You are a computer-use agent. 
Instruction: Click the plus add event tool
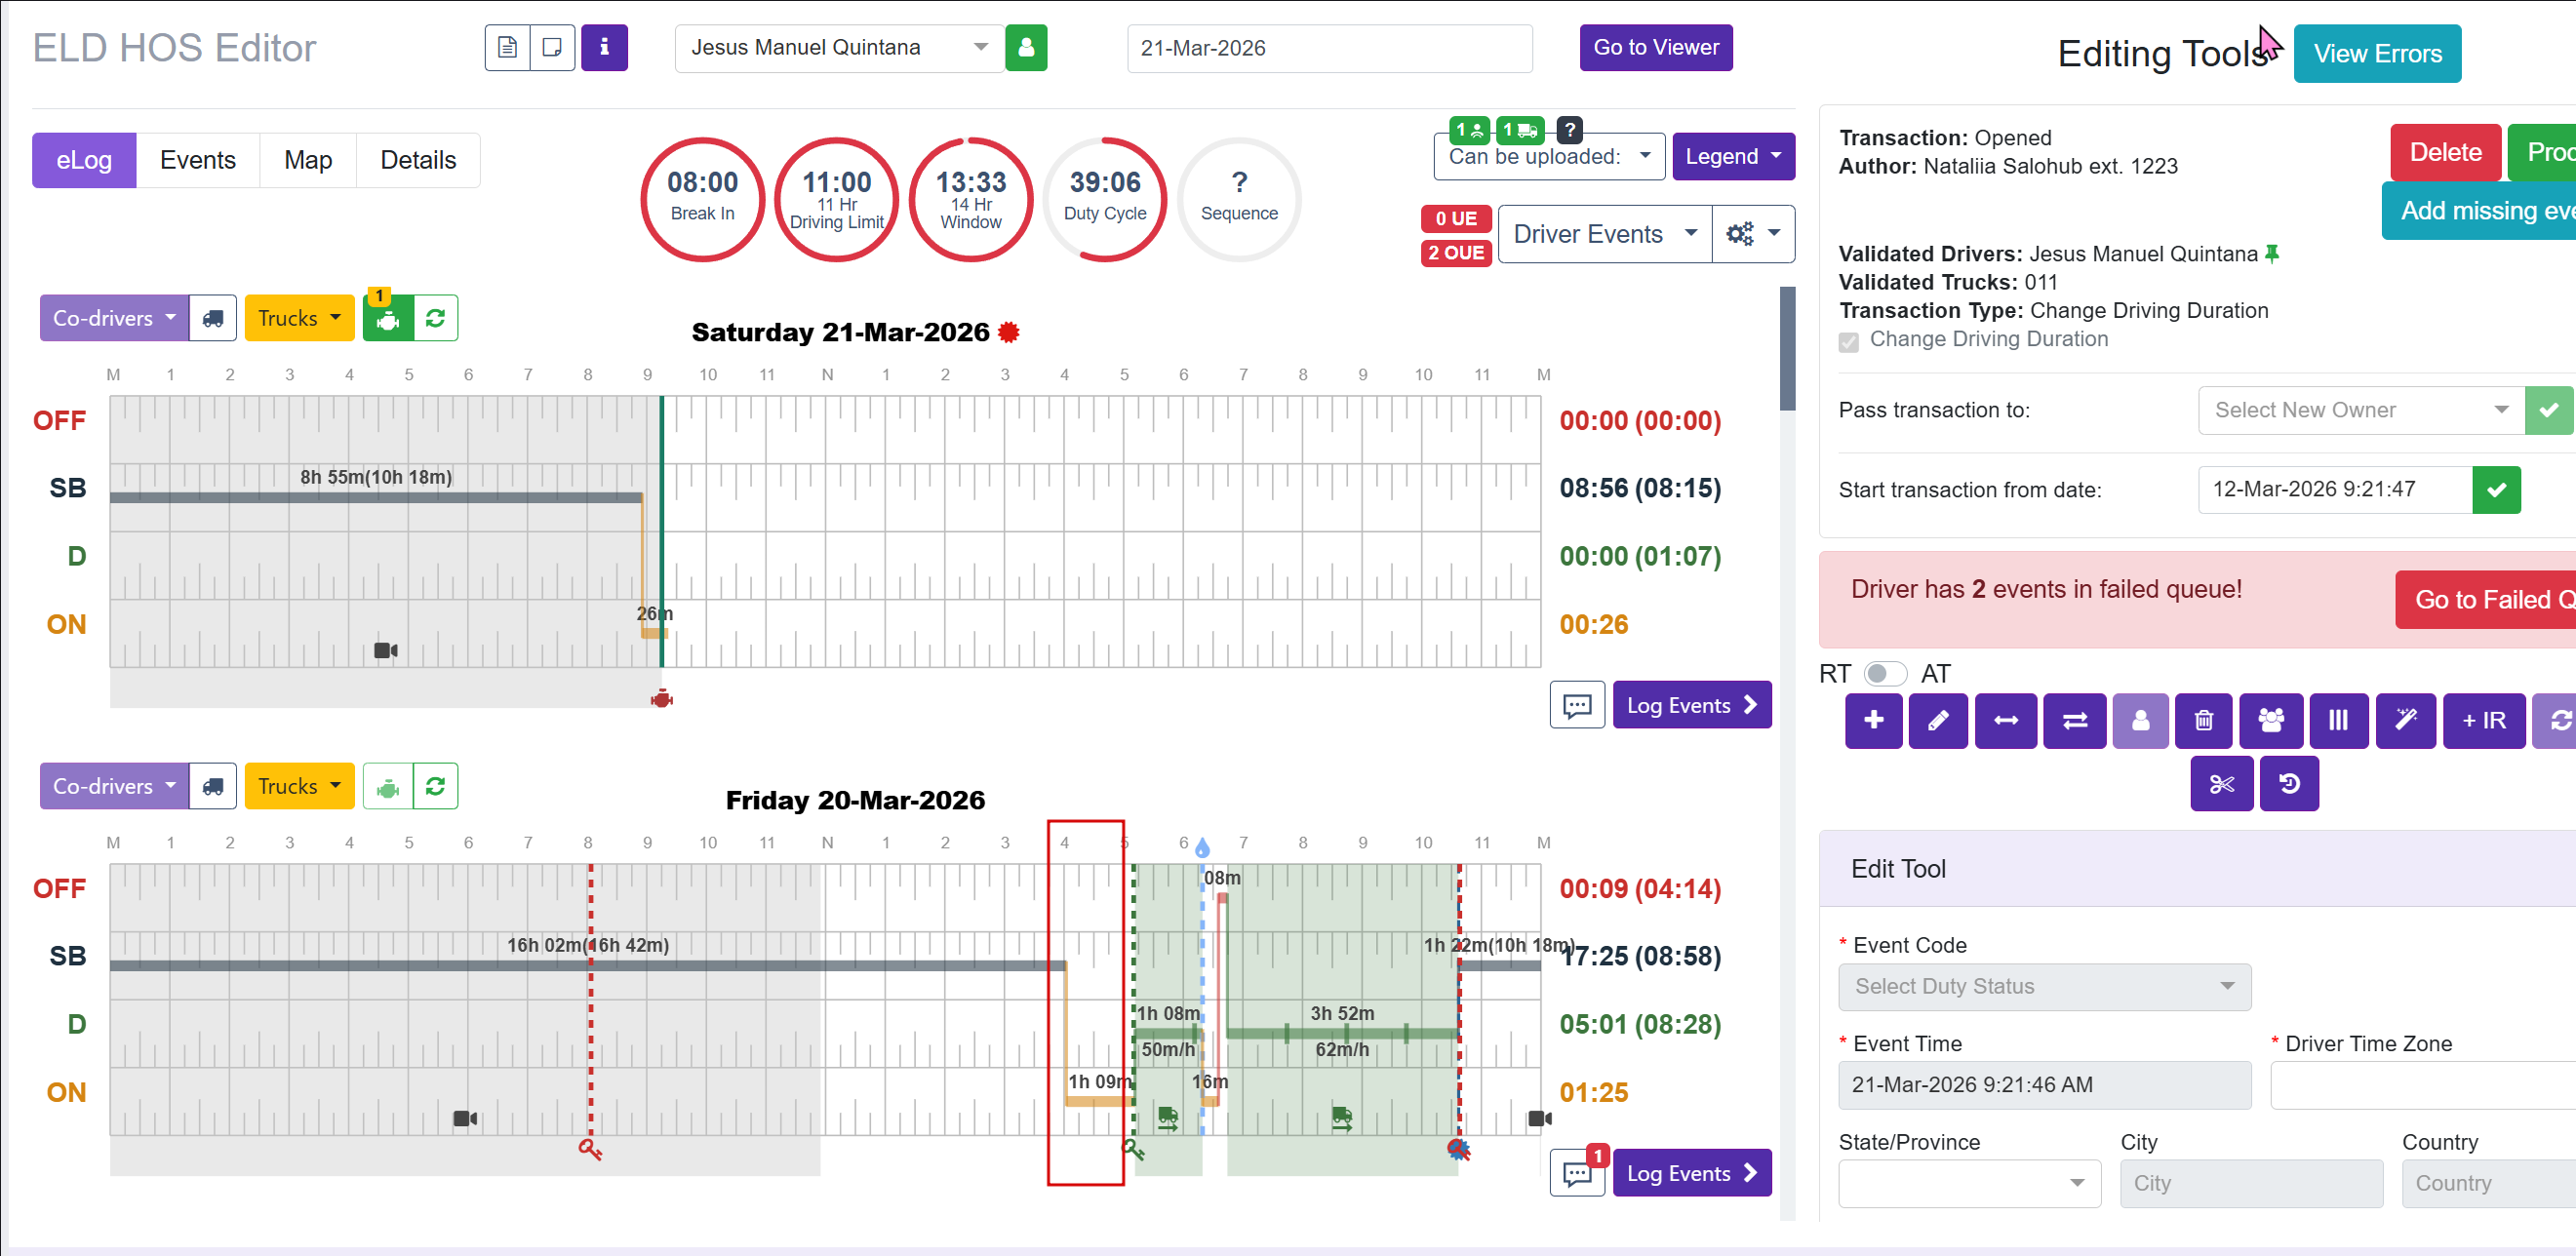1873,720
